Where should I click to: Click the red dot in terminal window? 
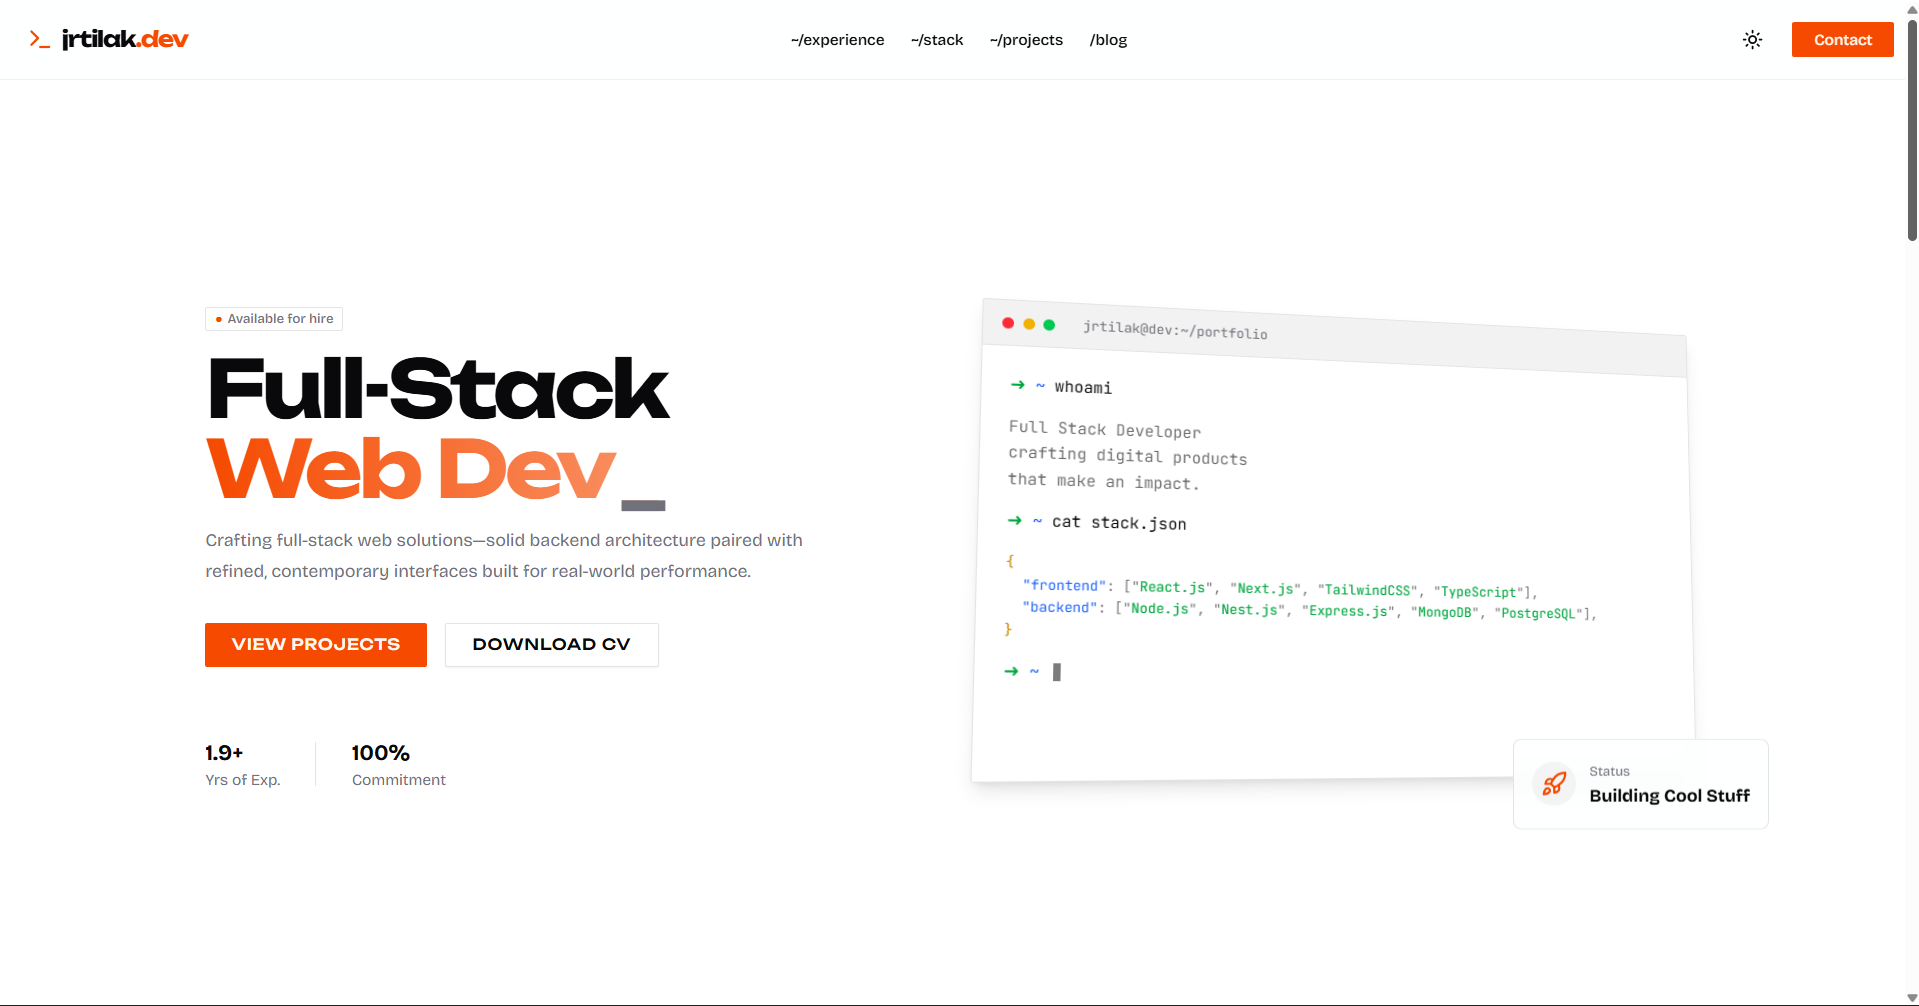(1008, 323)
